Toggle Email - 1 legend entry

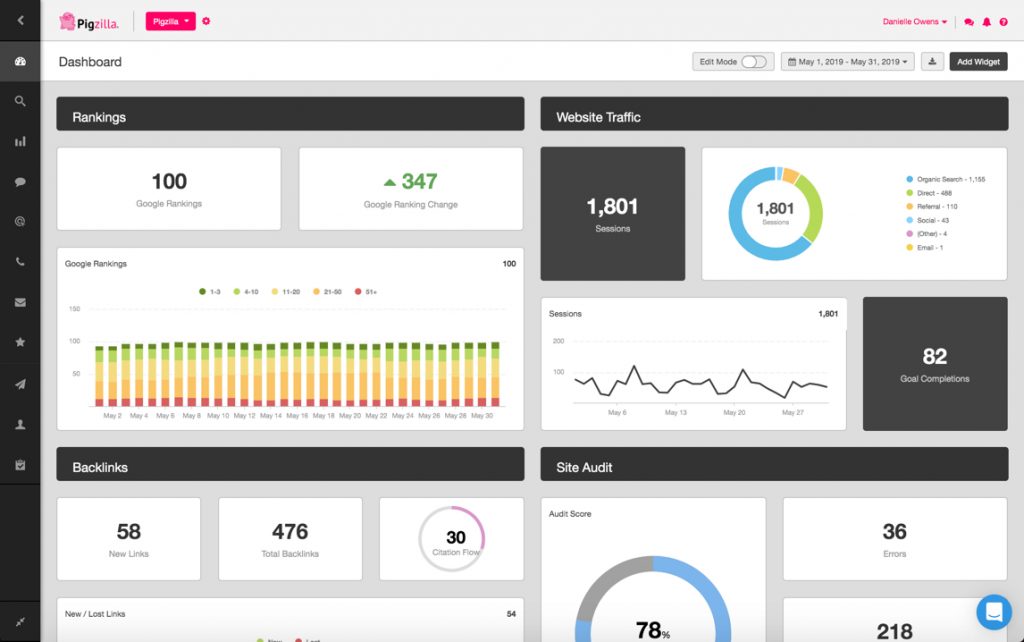coord(925,248)
